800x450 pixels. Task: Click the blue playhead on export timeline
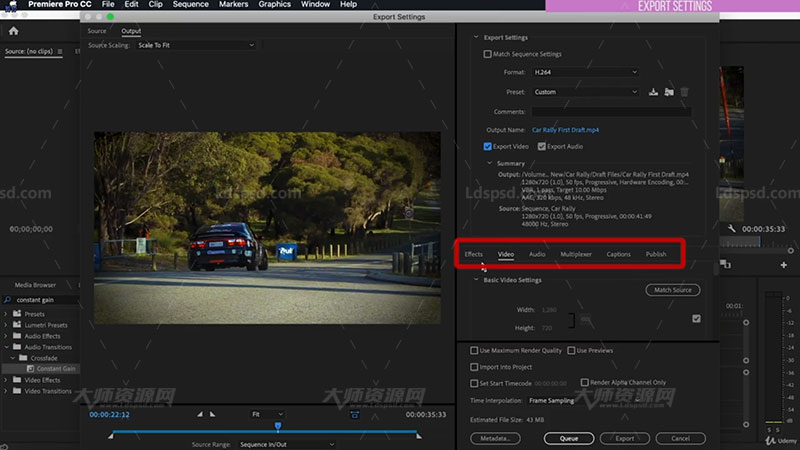[278, 426]
